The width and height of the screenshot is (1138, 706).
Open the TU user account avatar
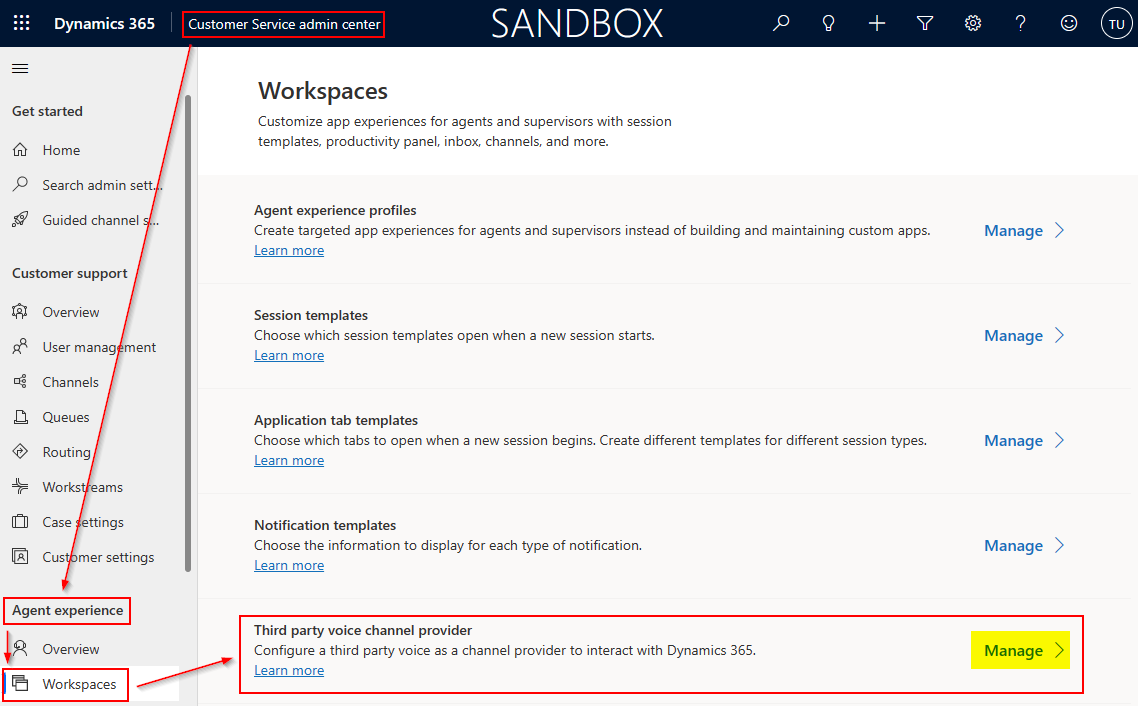(1116, 23)
